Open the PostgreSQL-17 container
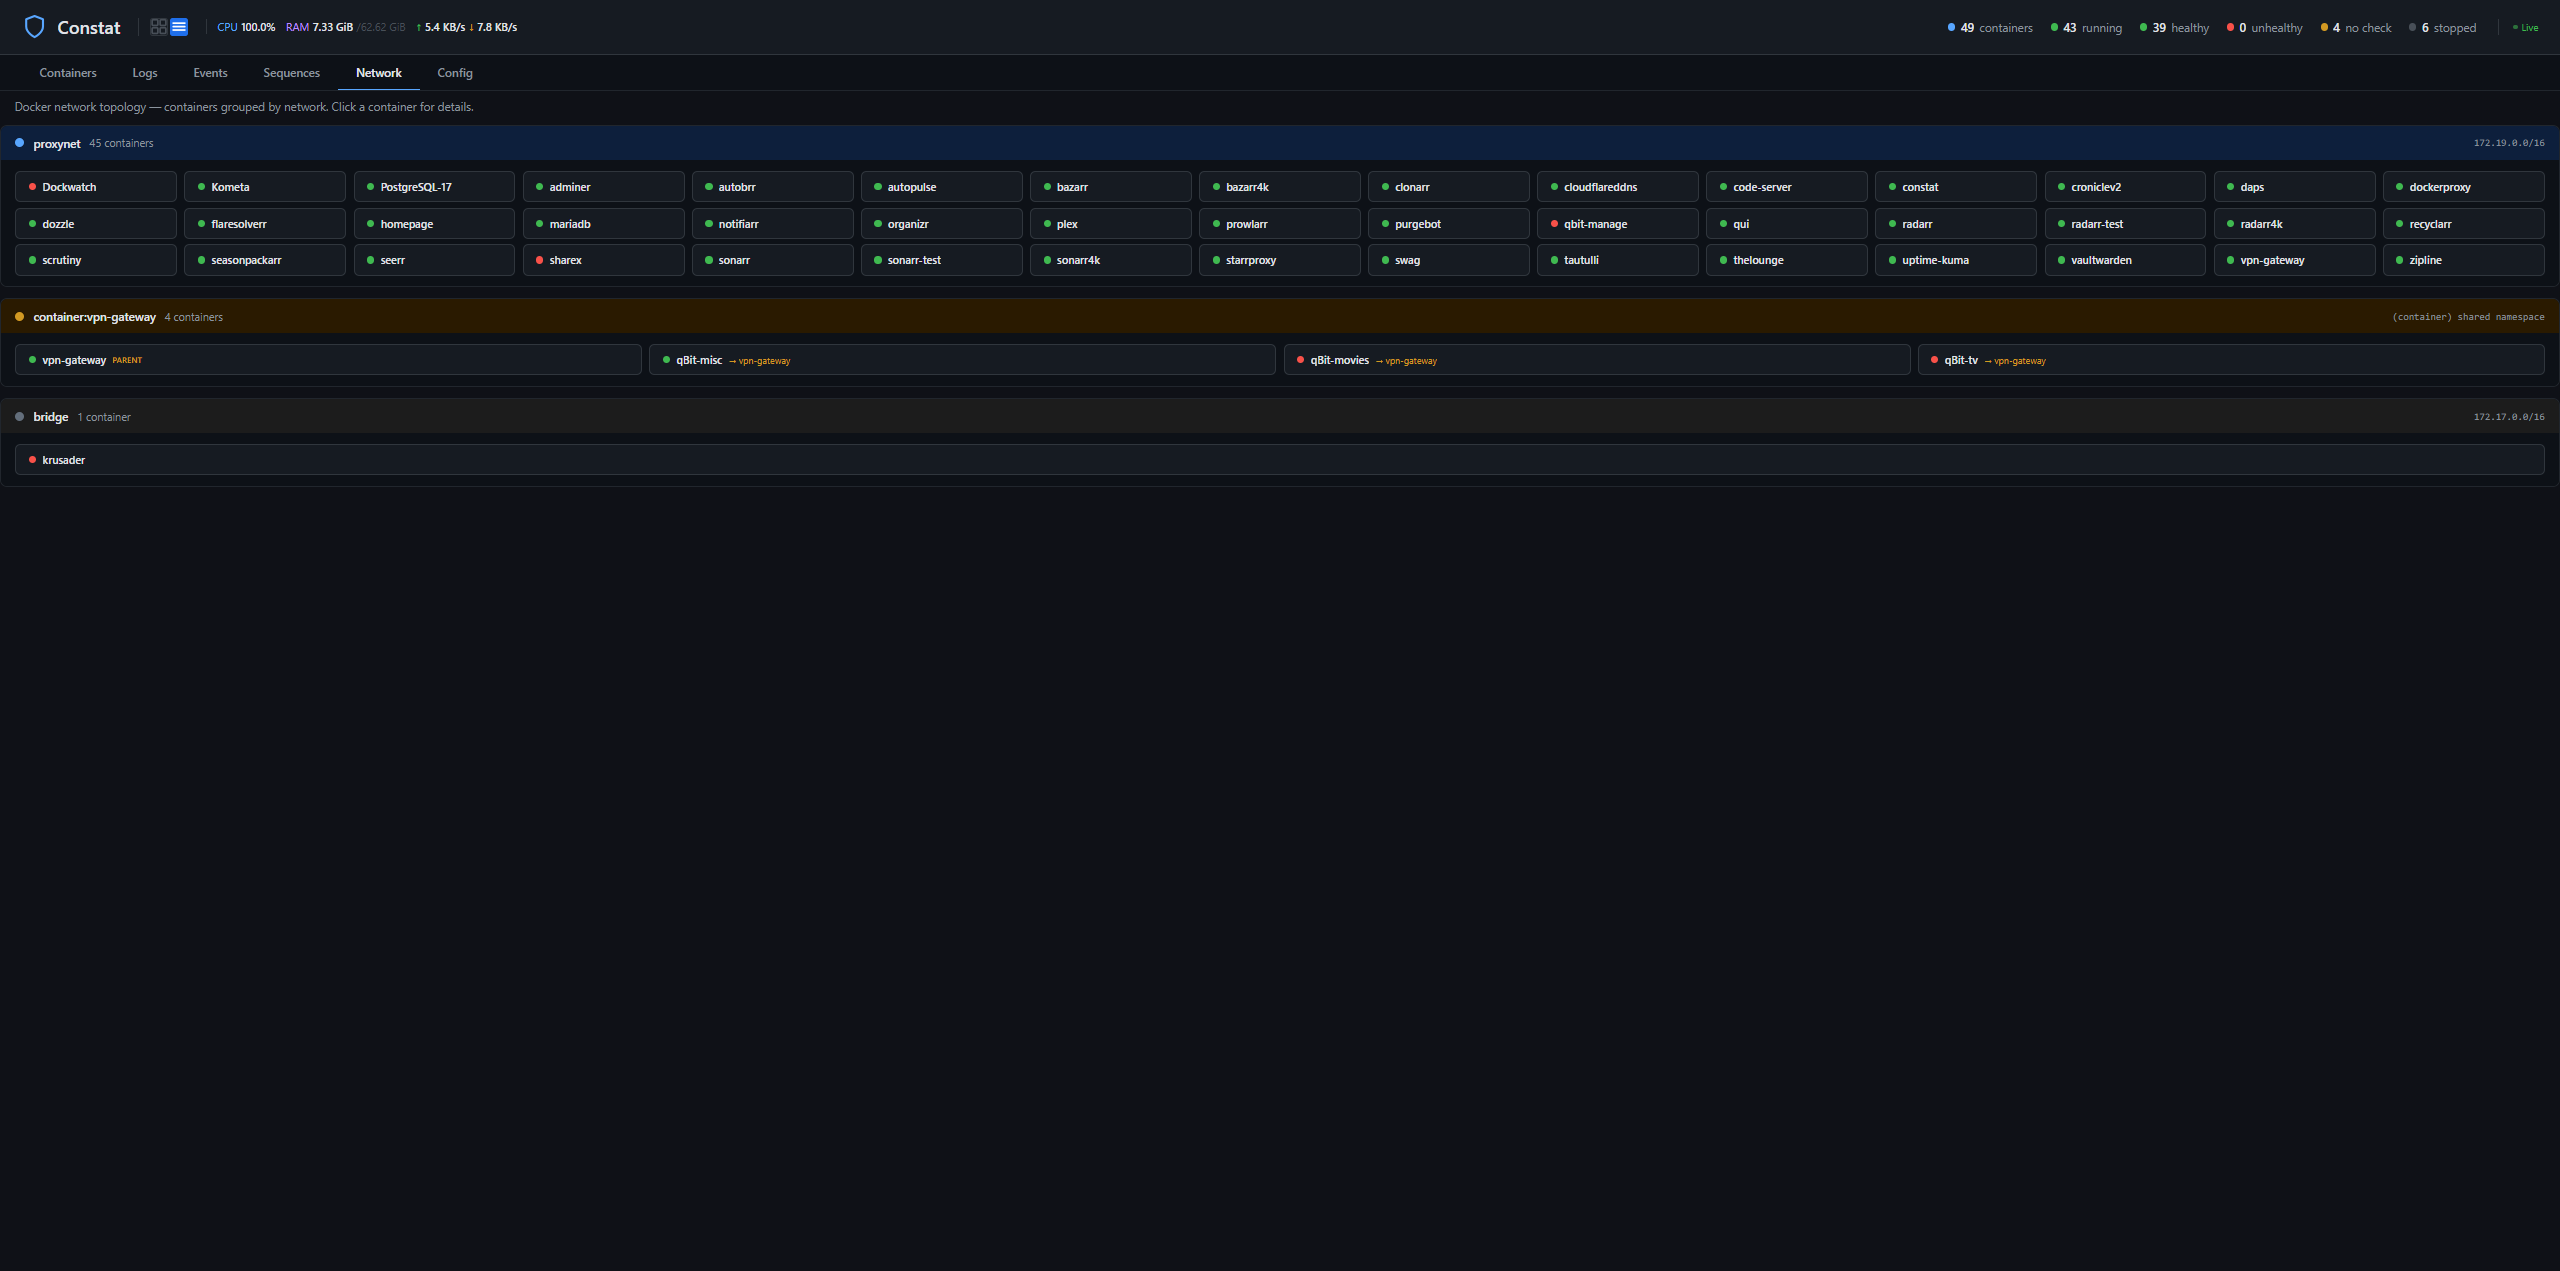 (x=434, y=187)
